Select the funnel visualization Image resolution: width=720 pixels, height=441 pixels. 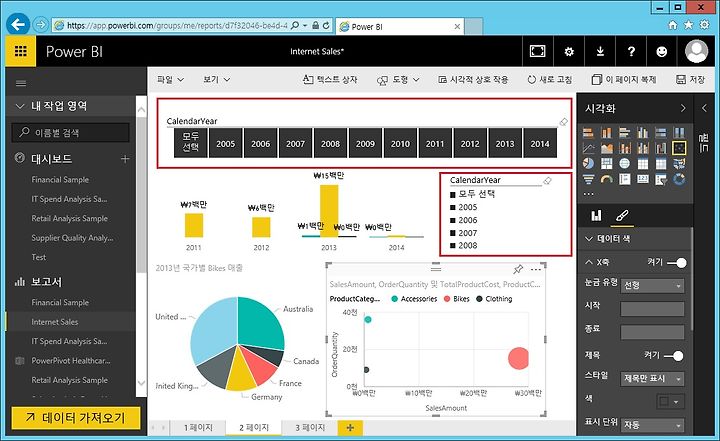(x=588, y=179)
